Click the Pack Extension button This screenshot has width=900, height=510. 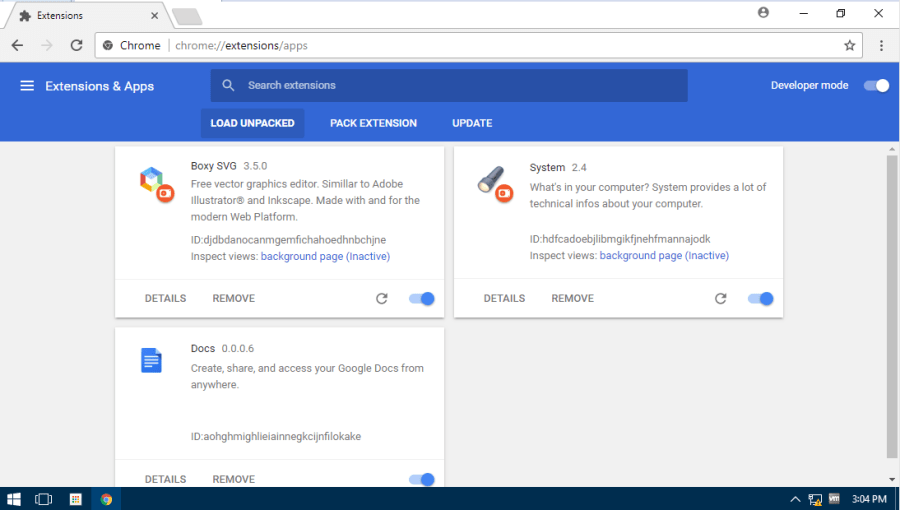(373, 123)
